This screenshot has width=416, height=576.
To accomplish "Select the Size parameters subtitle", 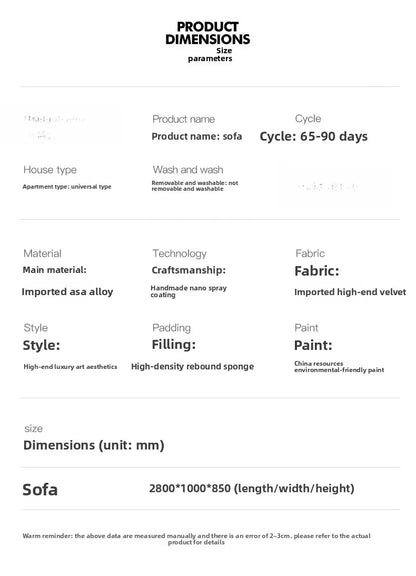I will (210, 54).
